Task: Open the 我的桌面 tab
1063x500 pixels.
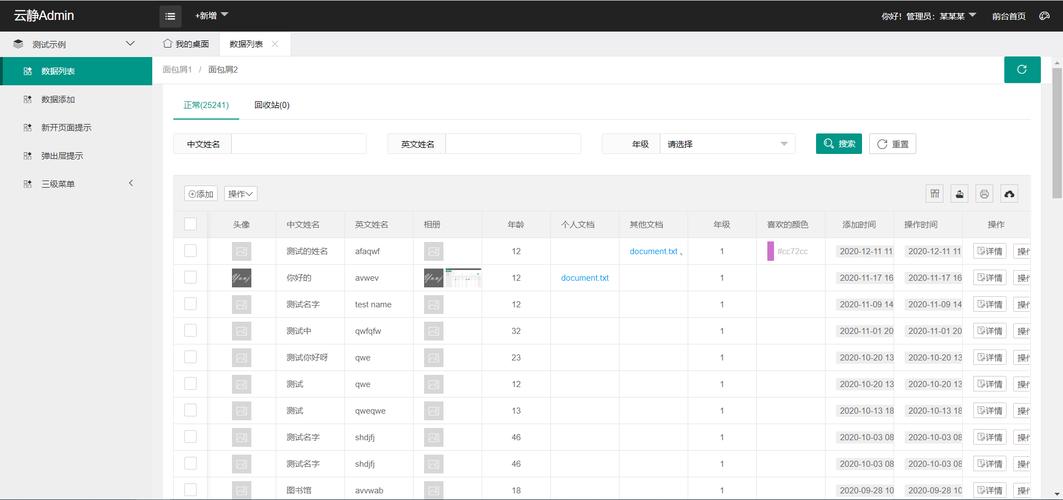Action: click(x=185, y=44)
